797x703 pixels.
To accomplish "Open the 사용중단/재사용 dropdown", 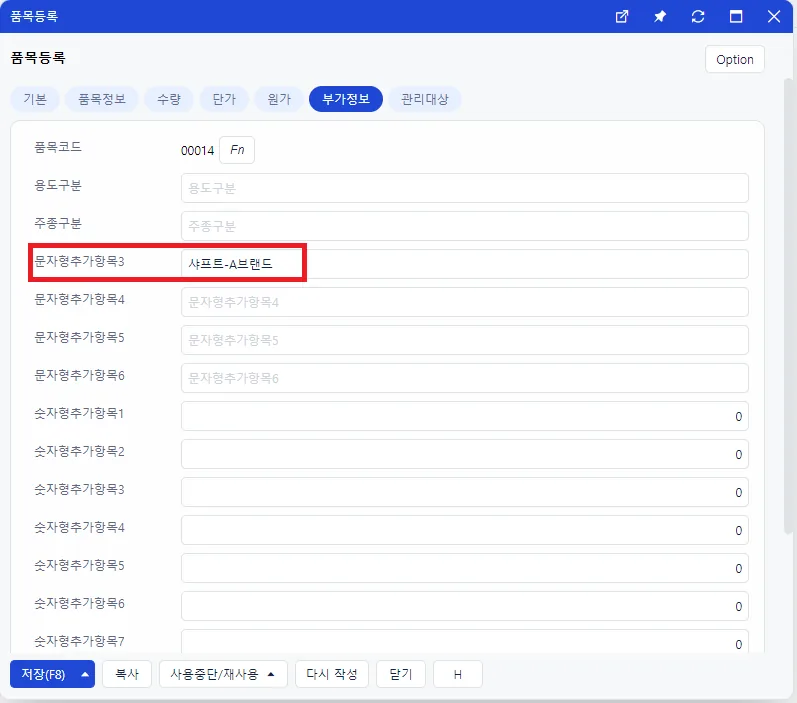I will point(223,675).
